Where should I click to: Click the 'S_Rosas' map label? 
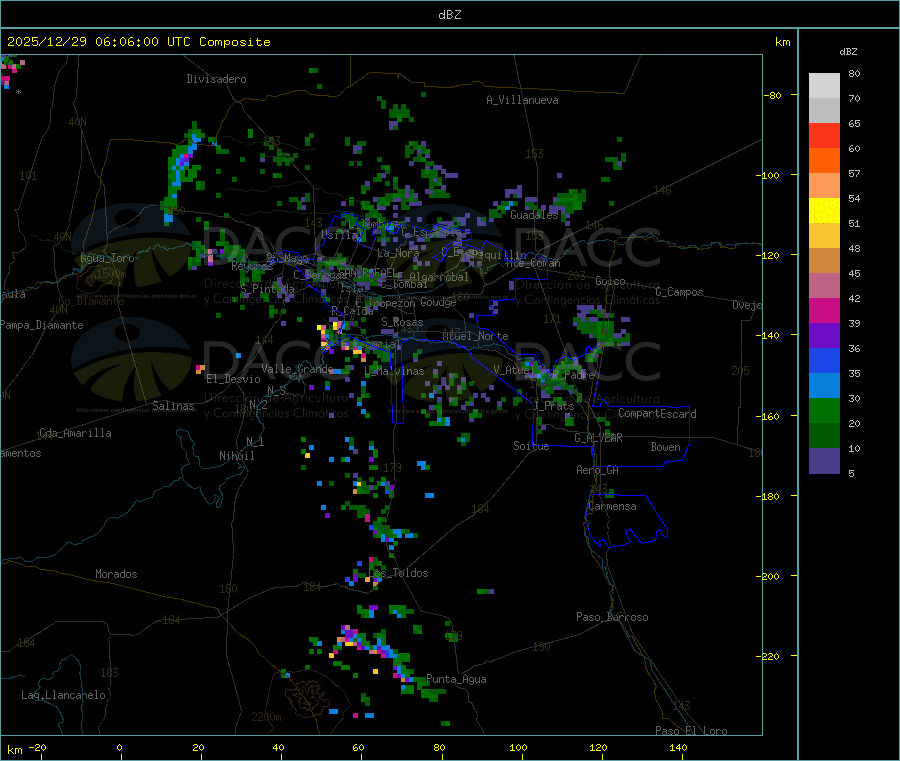point(402,323)
